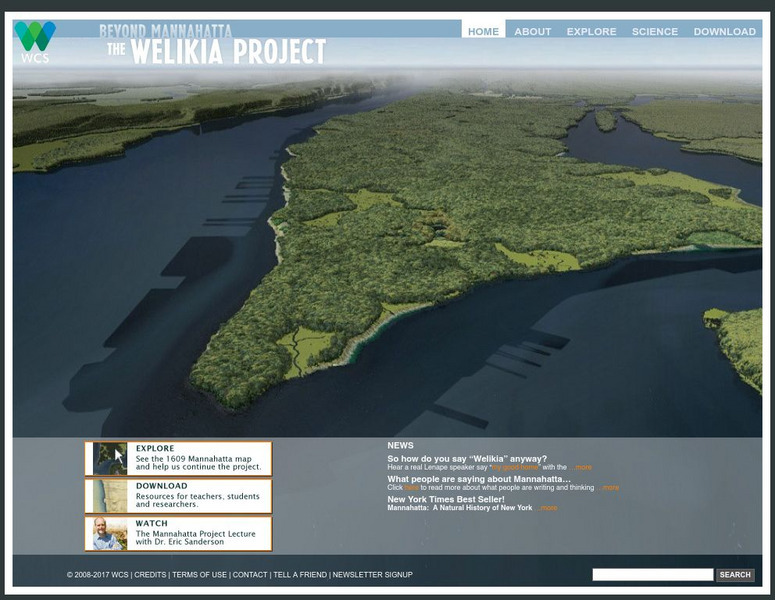Open the Explore 1609 Mannahatta map card
The height and width of the screenshot is (600, 775).
pos(178,459)
